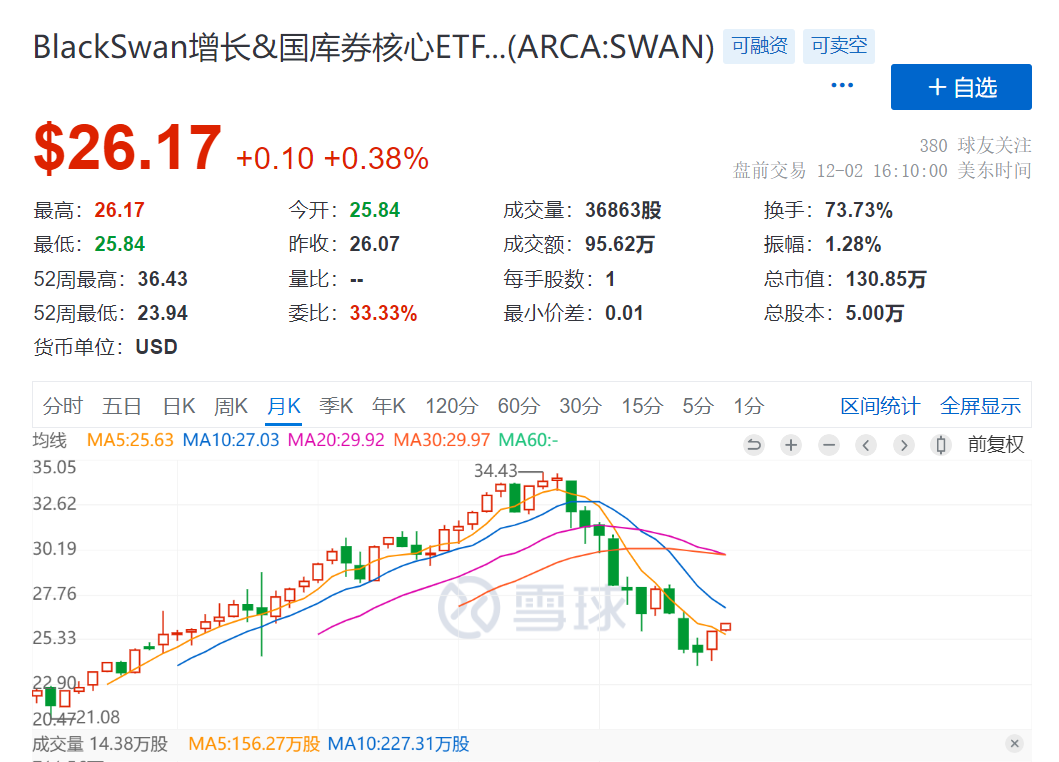Switch to the 120分 chart tab
This screenshot has height=762, width=1059.
click(452, 406)
